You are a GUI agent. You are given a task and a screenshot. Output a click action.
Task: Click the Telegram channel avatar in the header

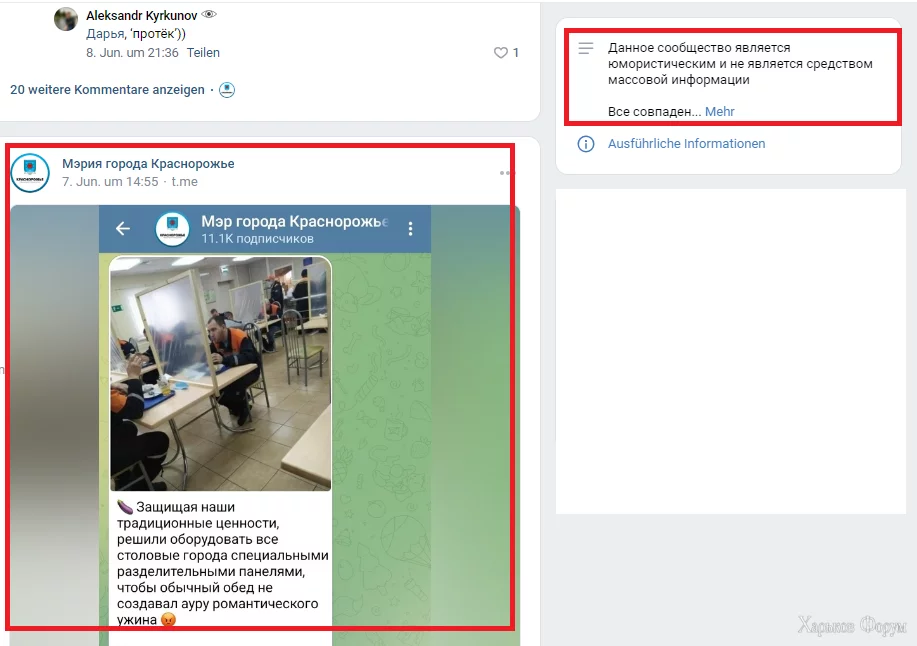[172, 229]
